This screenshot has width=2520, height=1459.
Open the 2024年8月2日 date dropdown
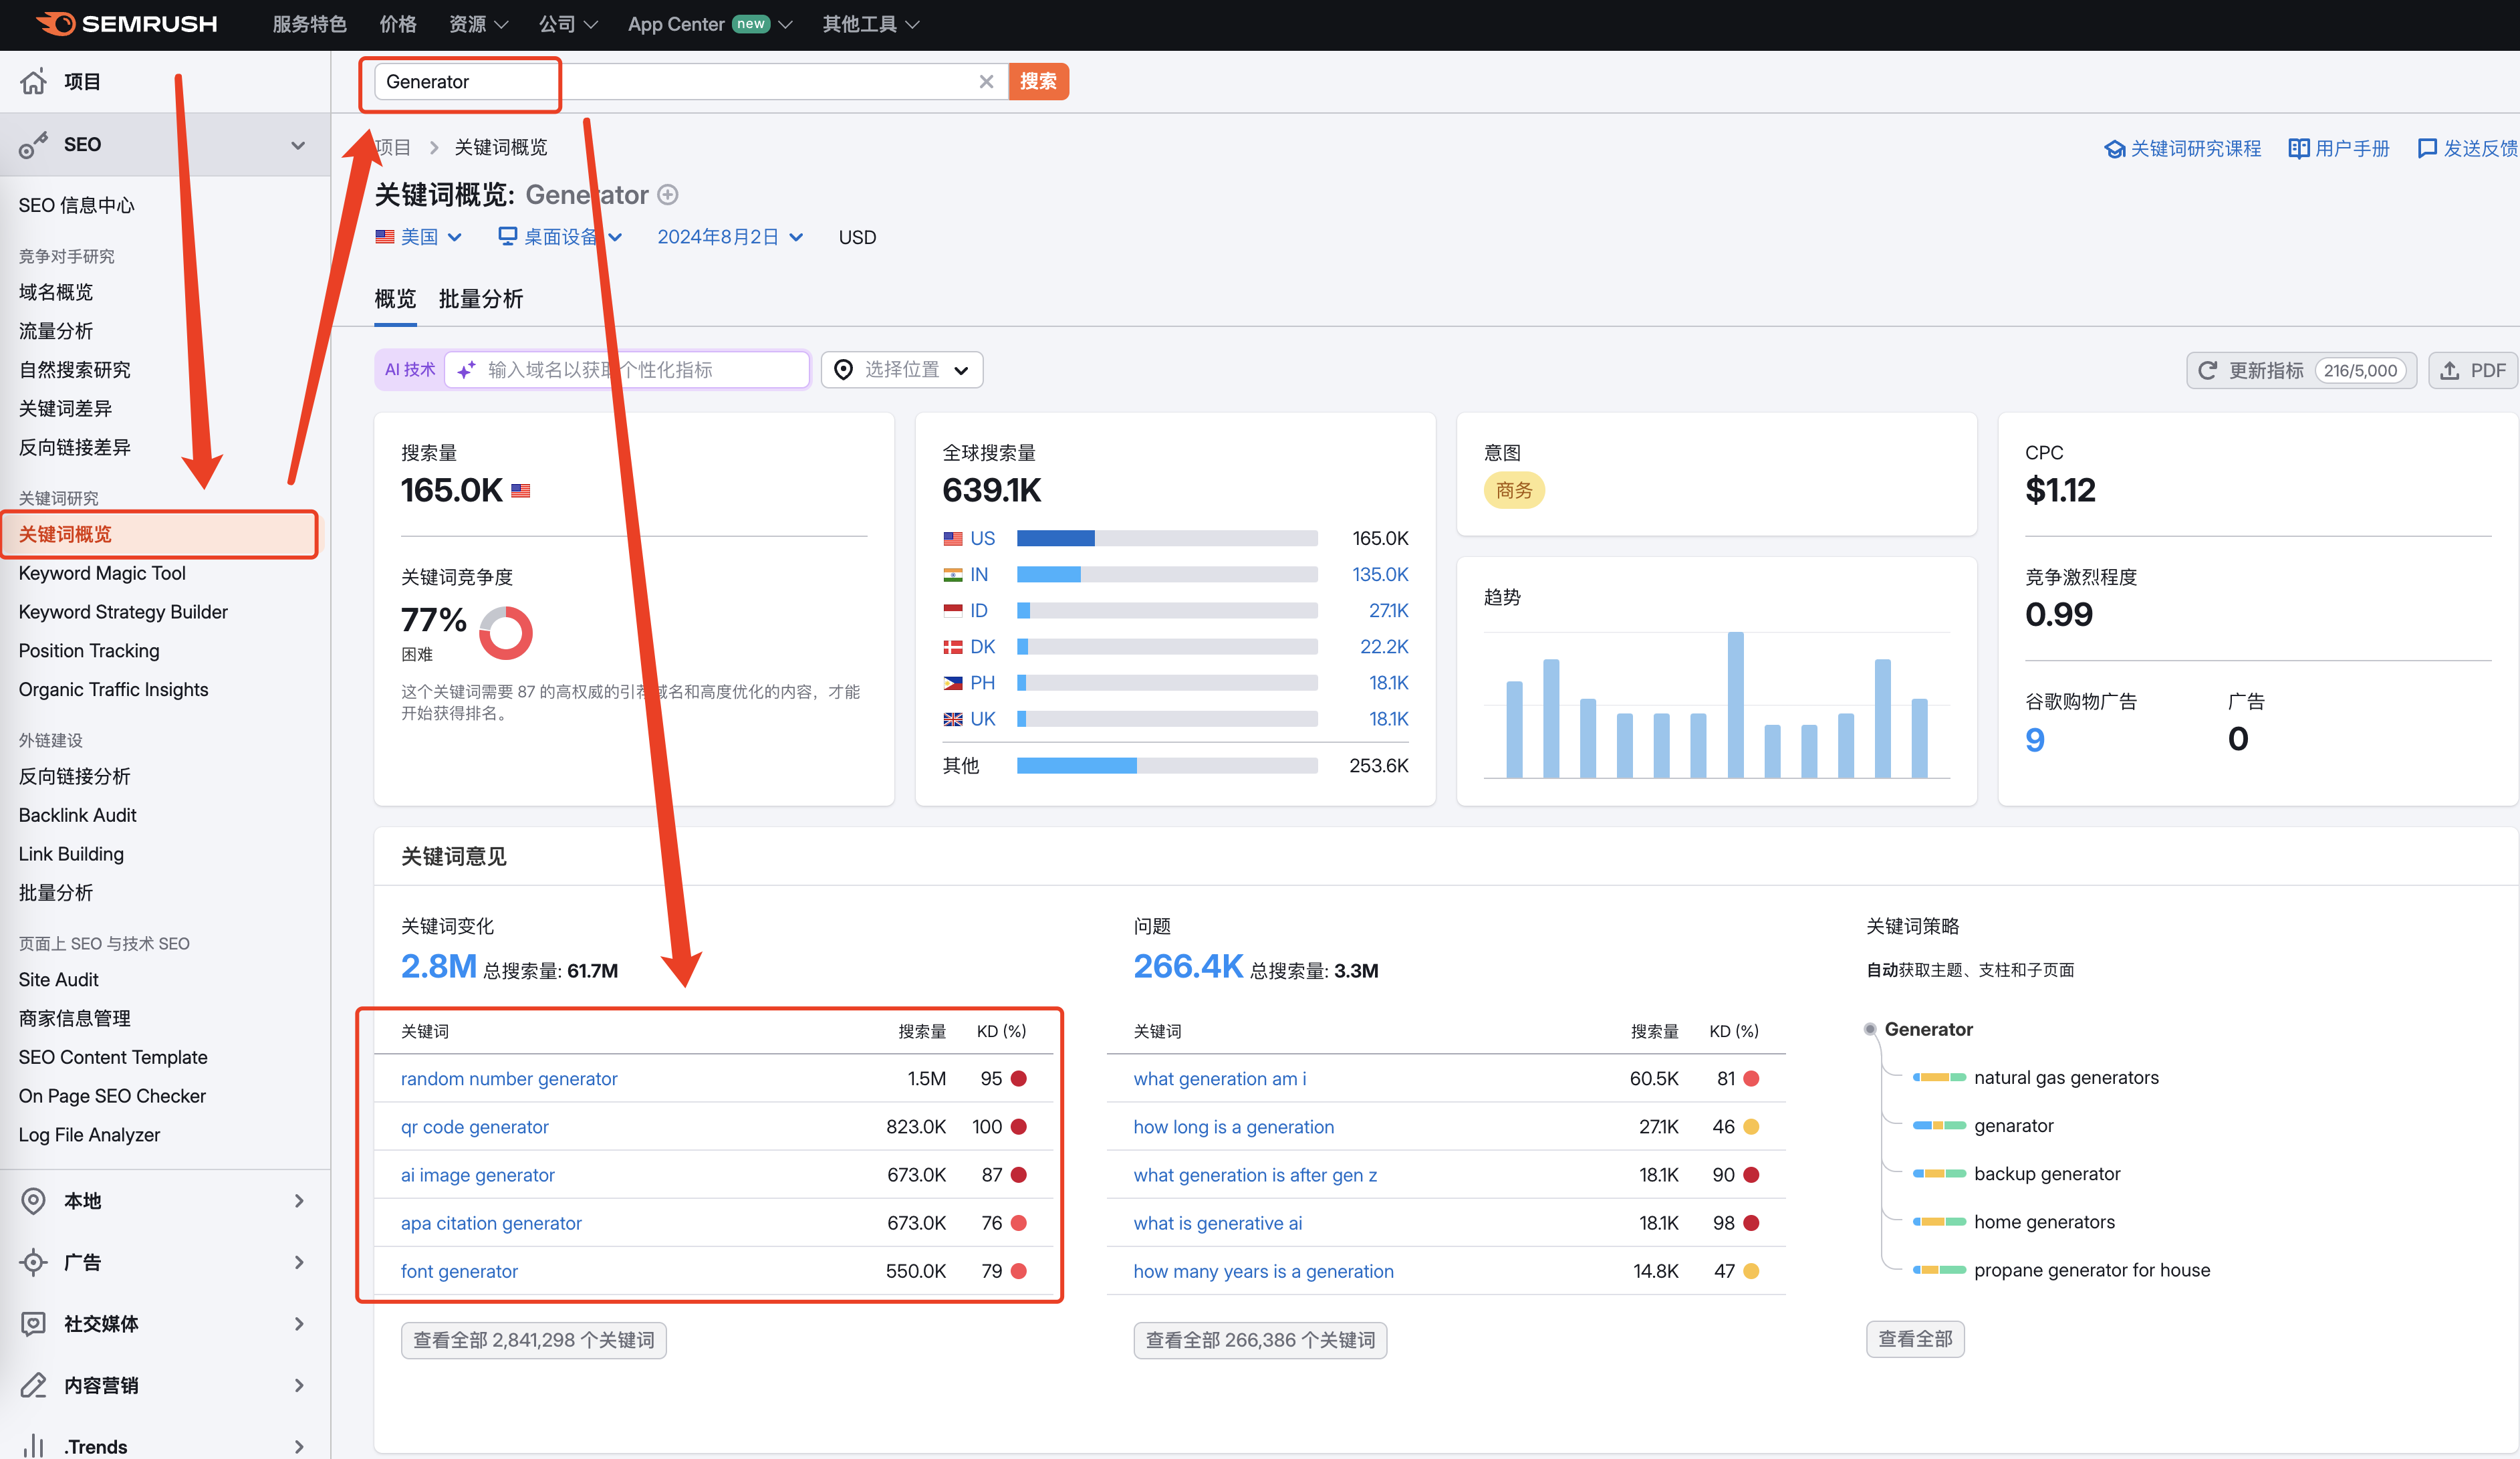pyautogui.click(x=730, y=237)
